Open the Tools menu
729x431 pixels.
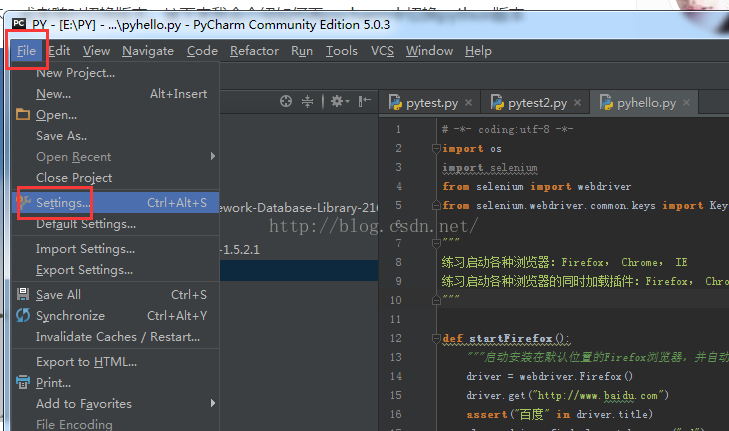[342, 51]
